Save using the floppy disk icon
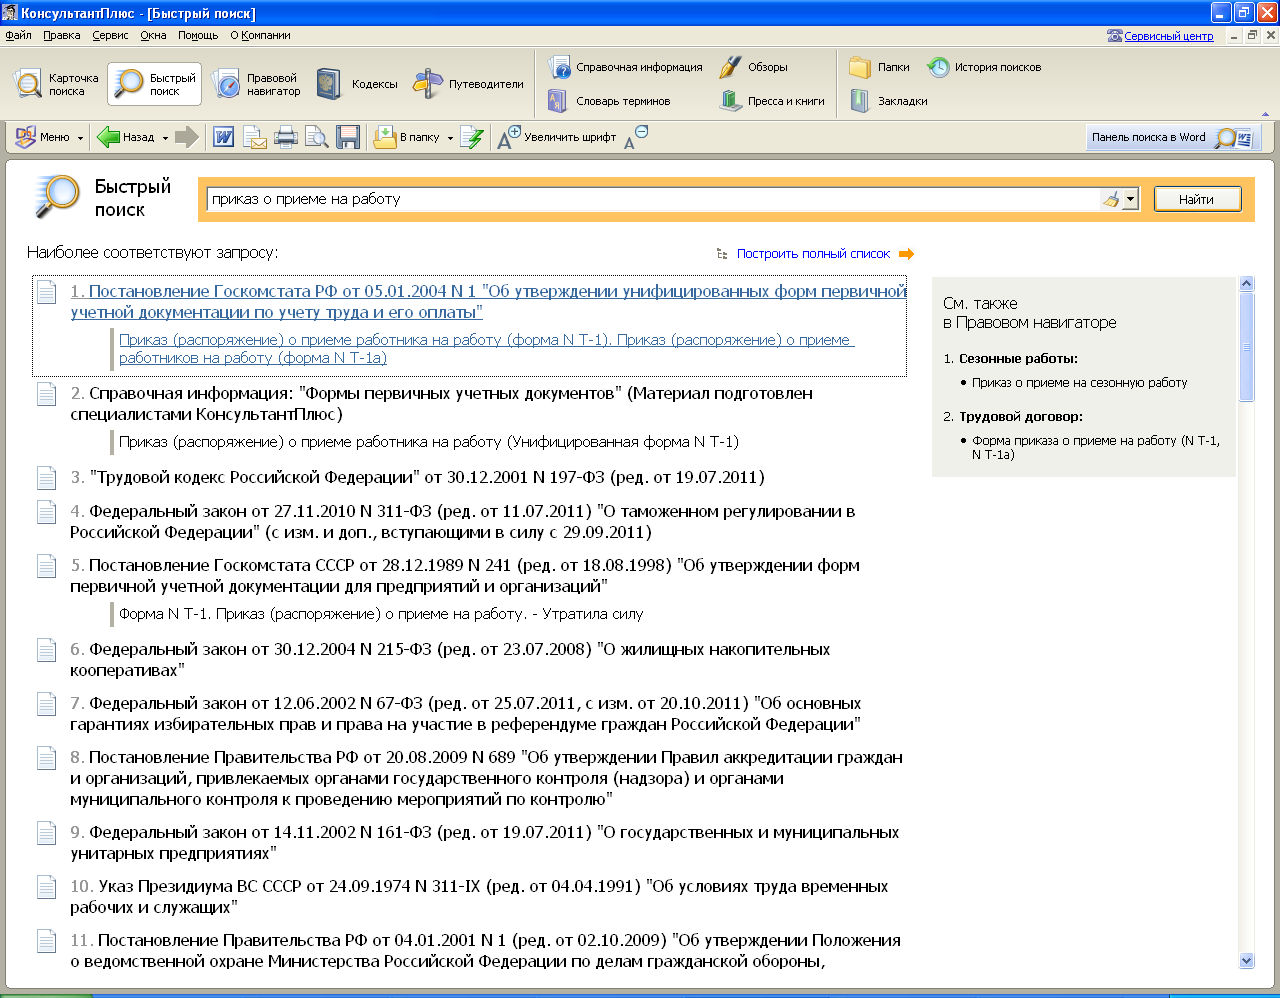The image size is (1280, 998). [x=348, y=137]
